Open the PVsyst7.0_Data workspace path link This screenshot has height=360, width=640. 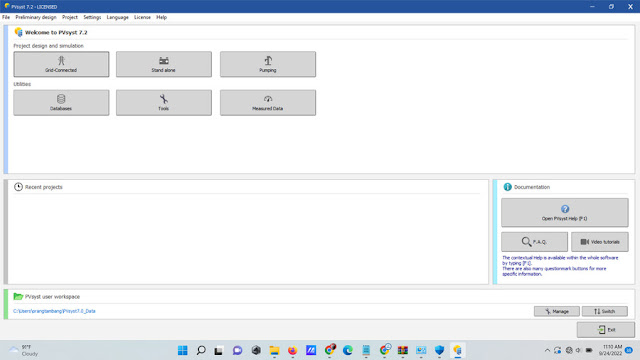(x=54, y=311)
